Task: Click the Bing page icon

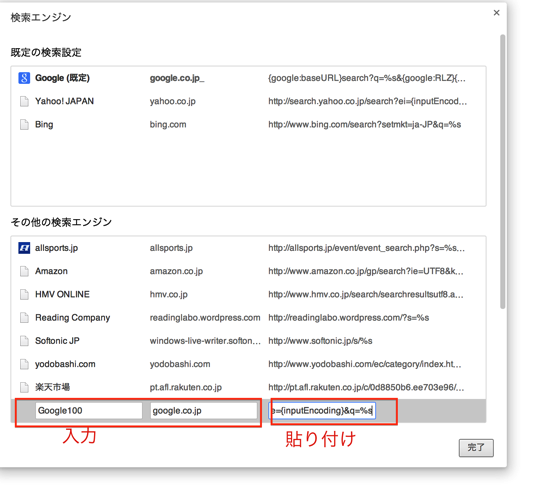Action: (24, 124)
